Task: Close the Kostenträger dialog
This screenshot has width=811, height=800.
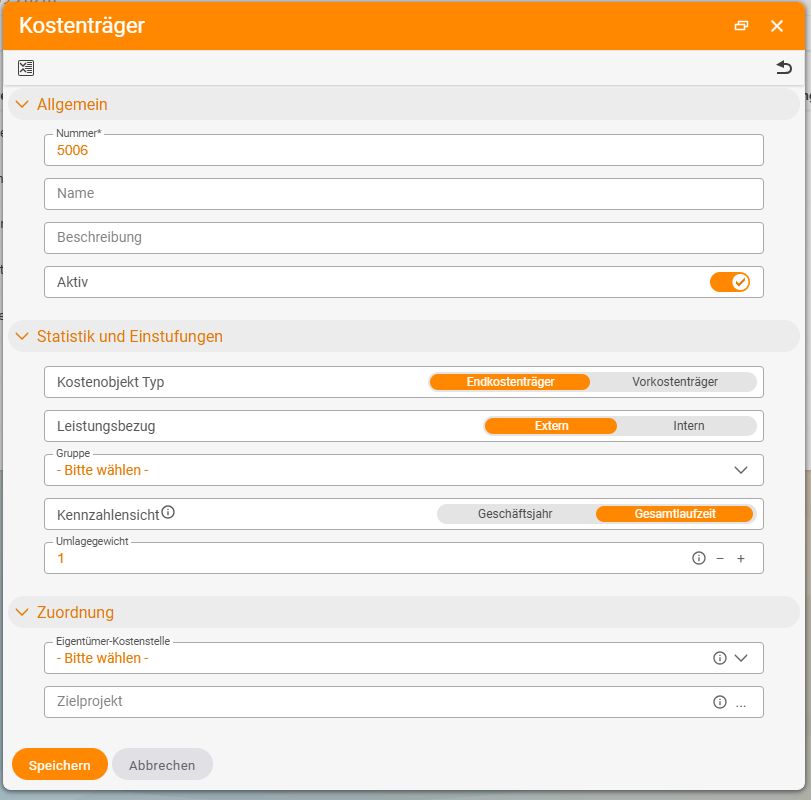Action: pos(777,26)
